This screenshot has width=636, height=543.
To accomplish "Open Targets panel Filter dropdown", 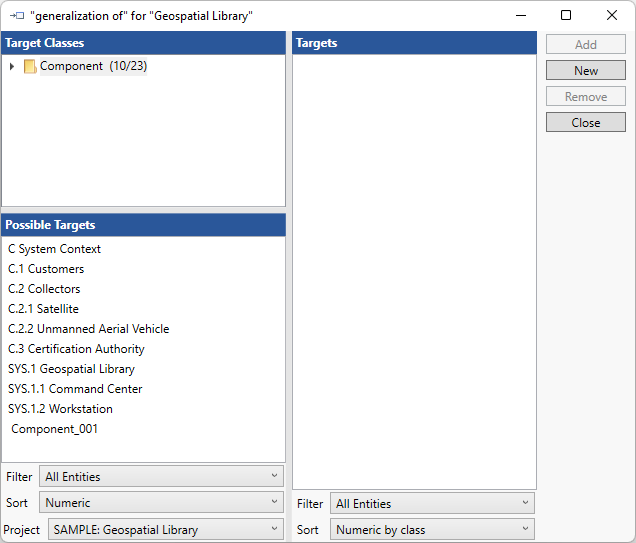I will (x=432, y=504).
